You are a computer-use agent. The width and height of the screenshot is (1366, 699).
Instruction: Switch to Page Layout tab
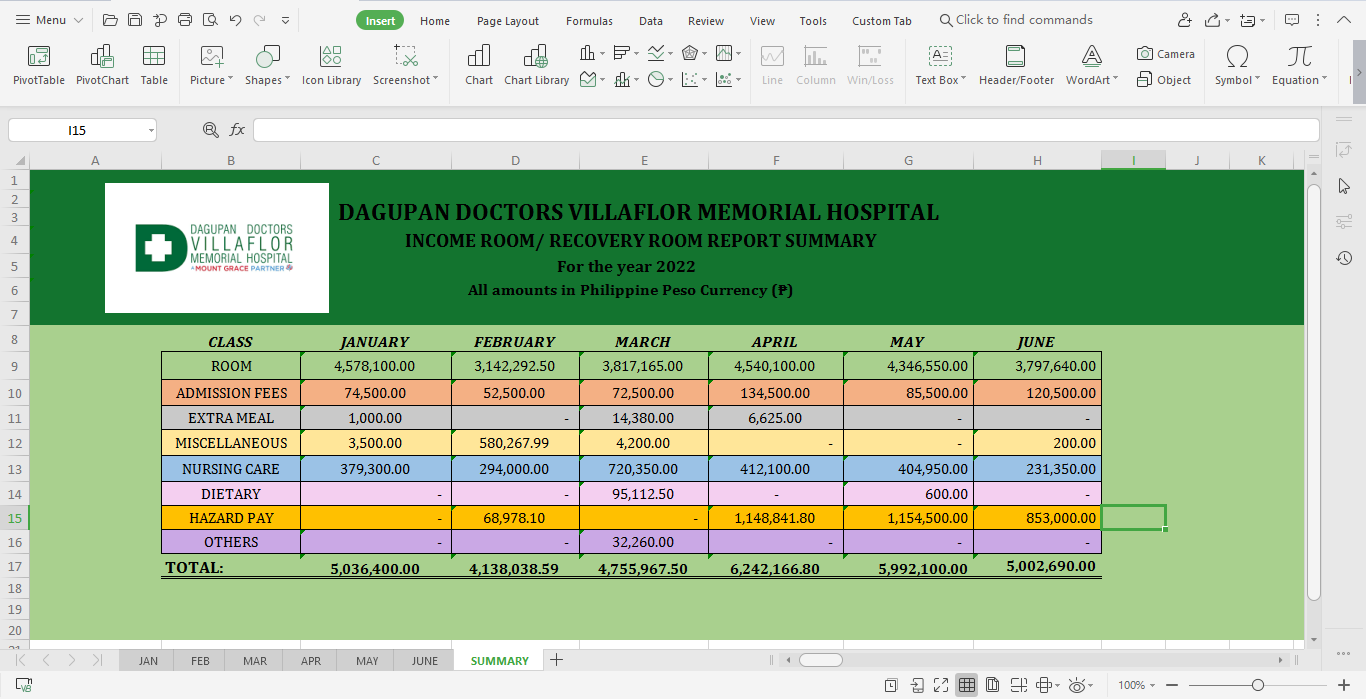coord(508,20)
